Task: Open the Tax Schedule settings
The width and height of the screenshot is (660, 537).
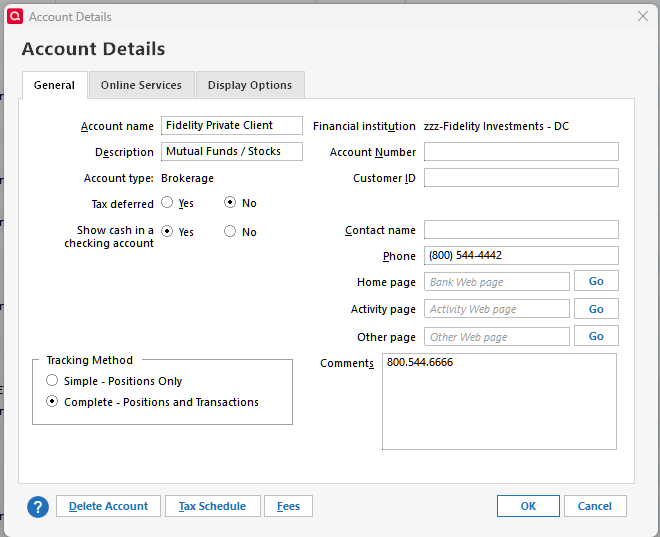Action: point(212,506)
